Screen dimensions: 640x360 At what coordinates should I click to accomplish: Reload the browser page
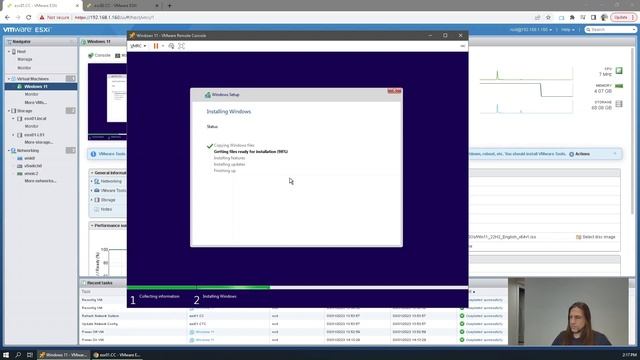click(x=29, y=18)
